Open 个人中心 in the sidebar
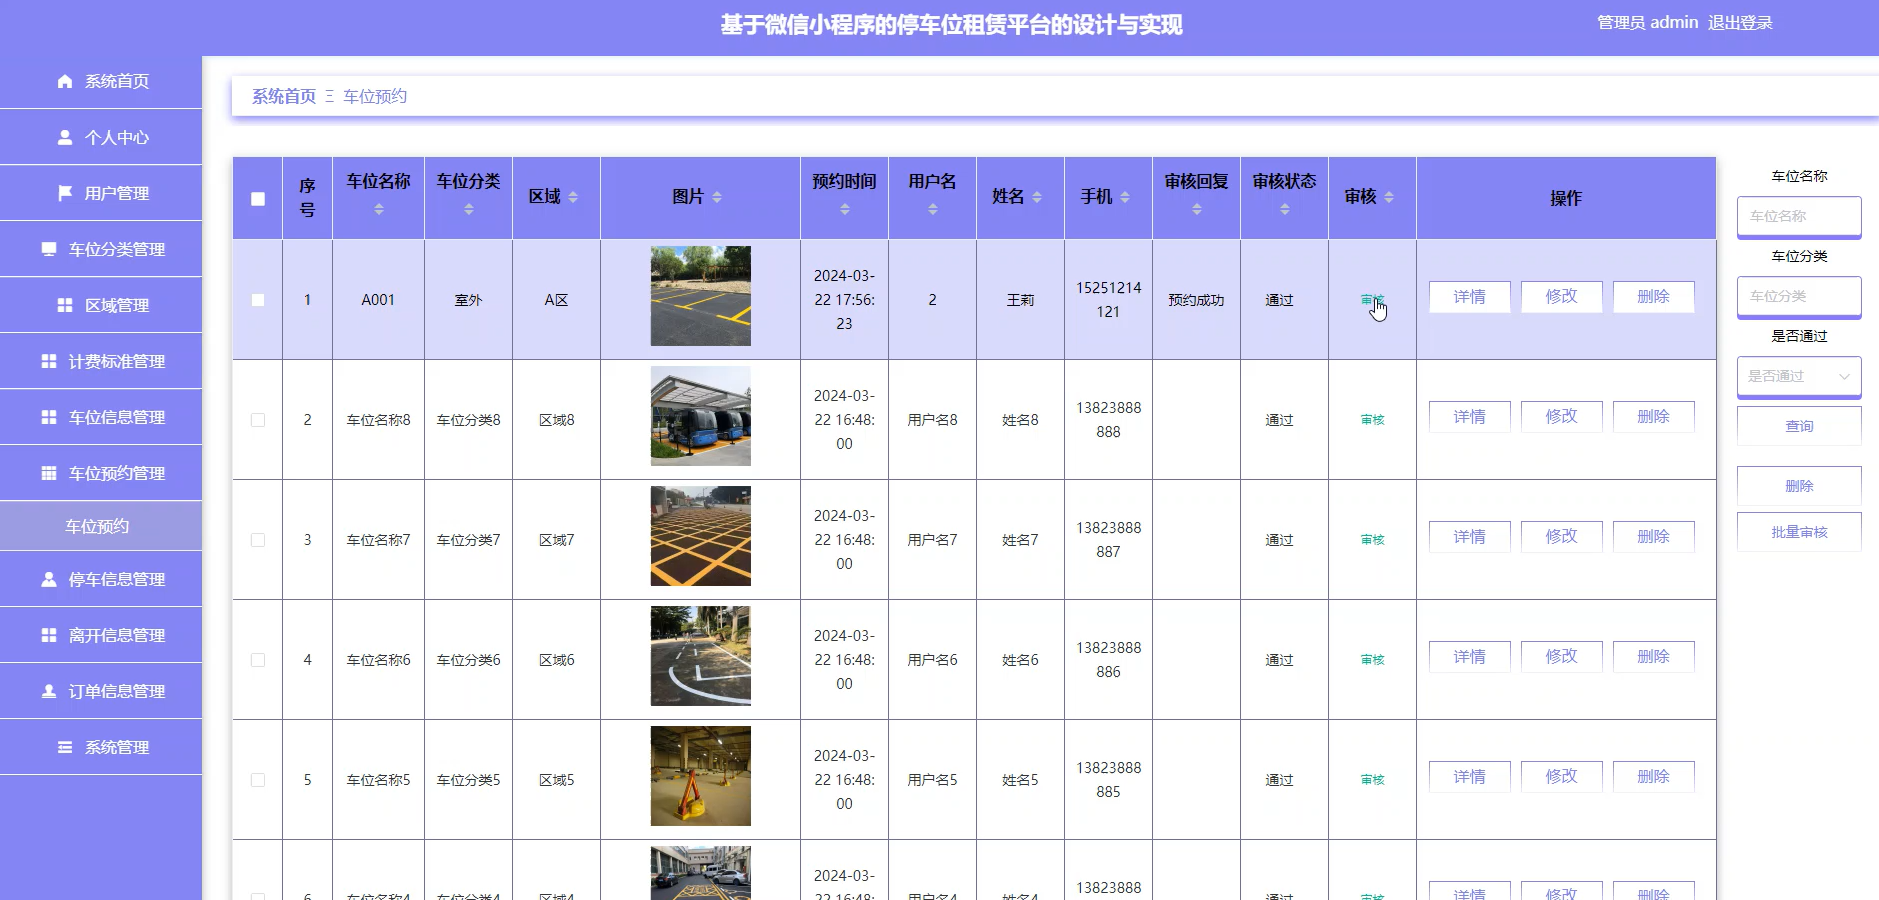 click(x=101, y=137)
